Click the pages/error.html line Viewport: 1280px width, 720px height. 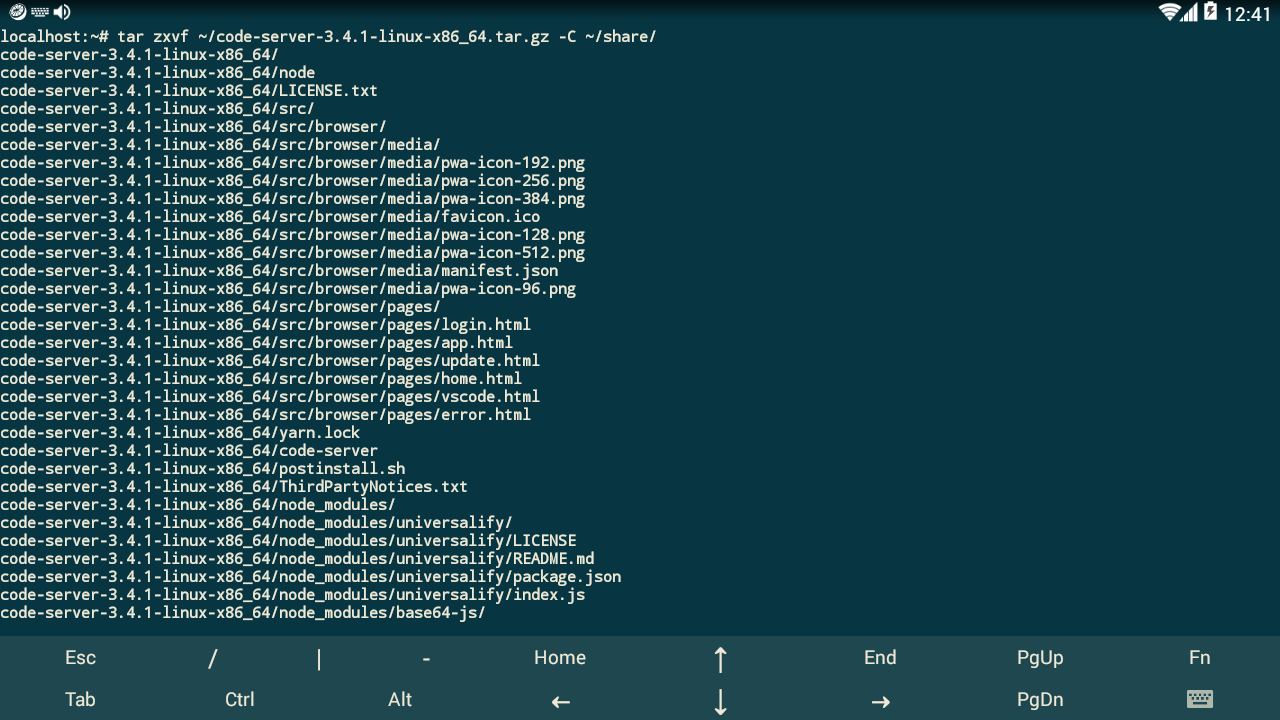(265, 414)
